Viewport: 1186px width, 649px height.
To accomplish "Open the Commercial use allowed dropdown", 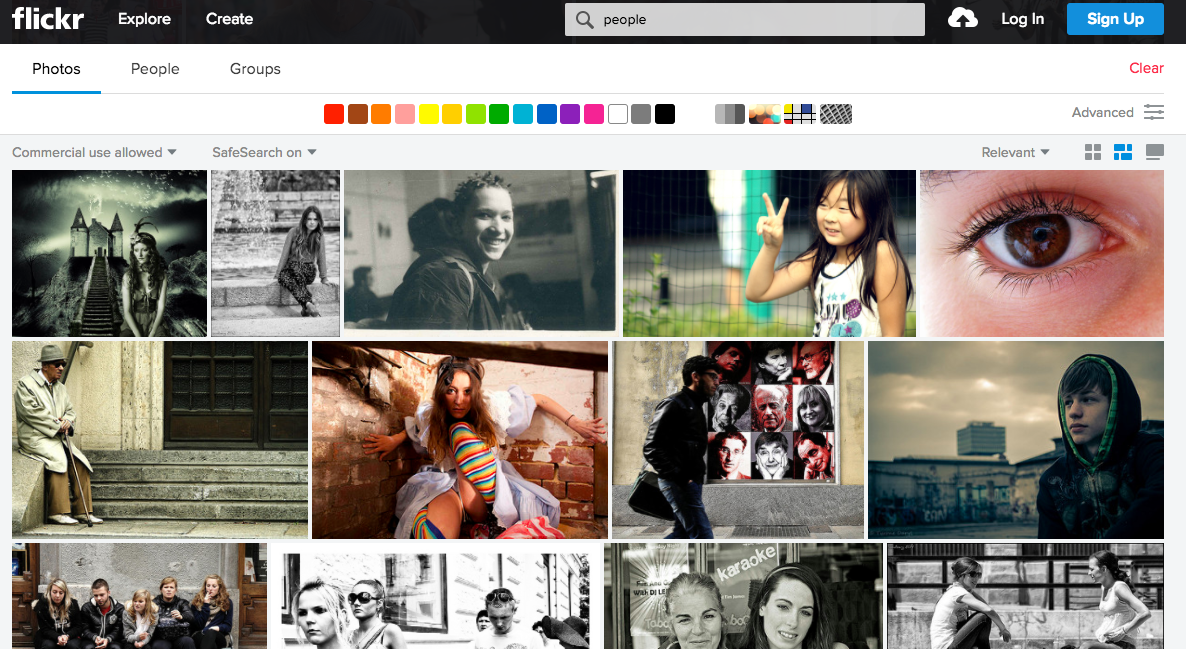I will (x=93, y=152).
